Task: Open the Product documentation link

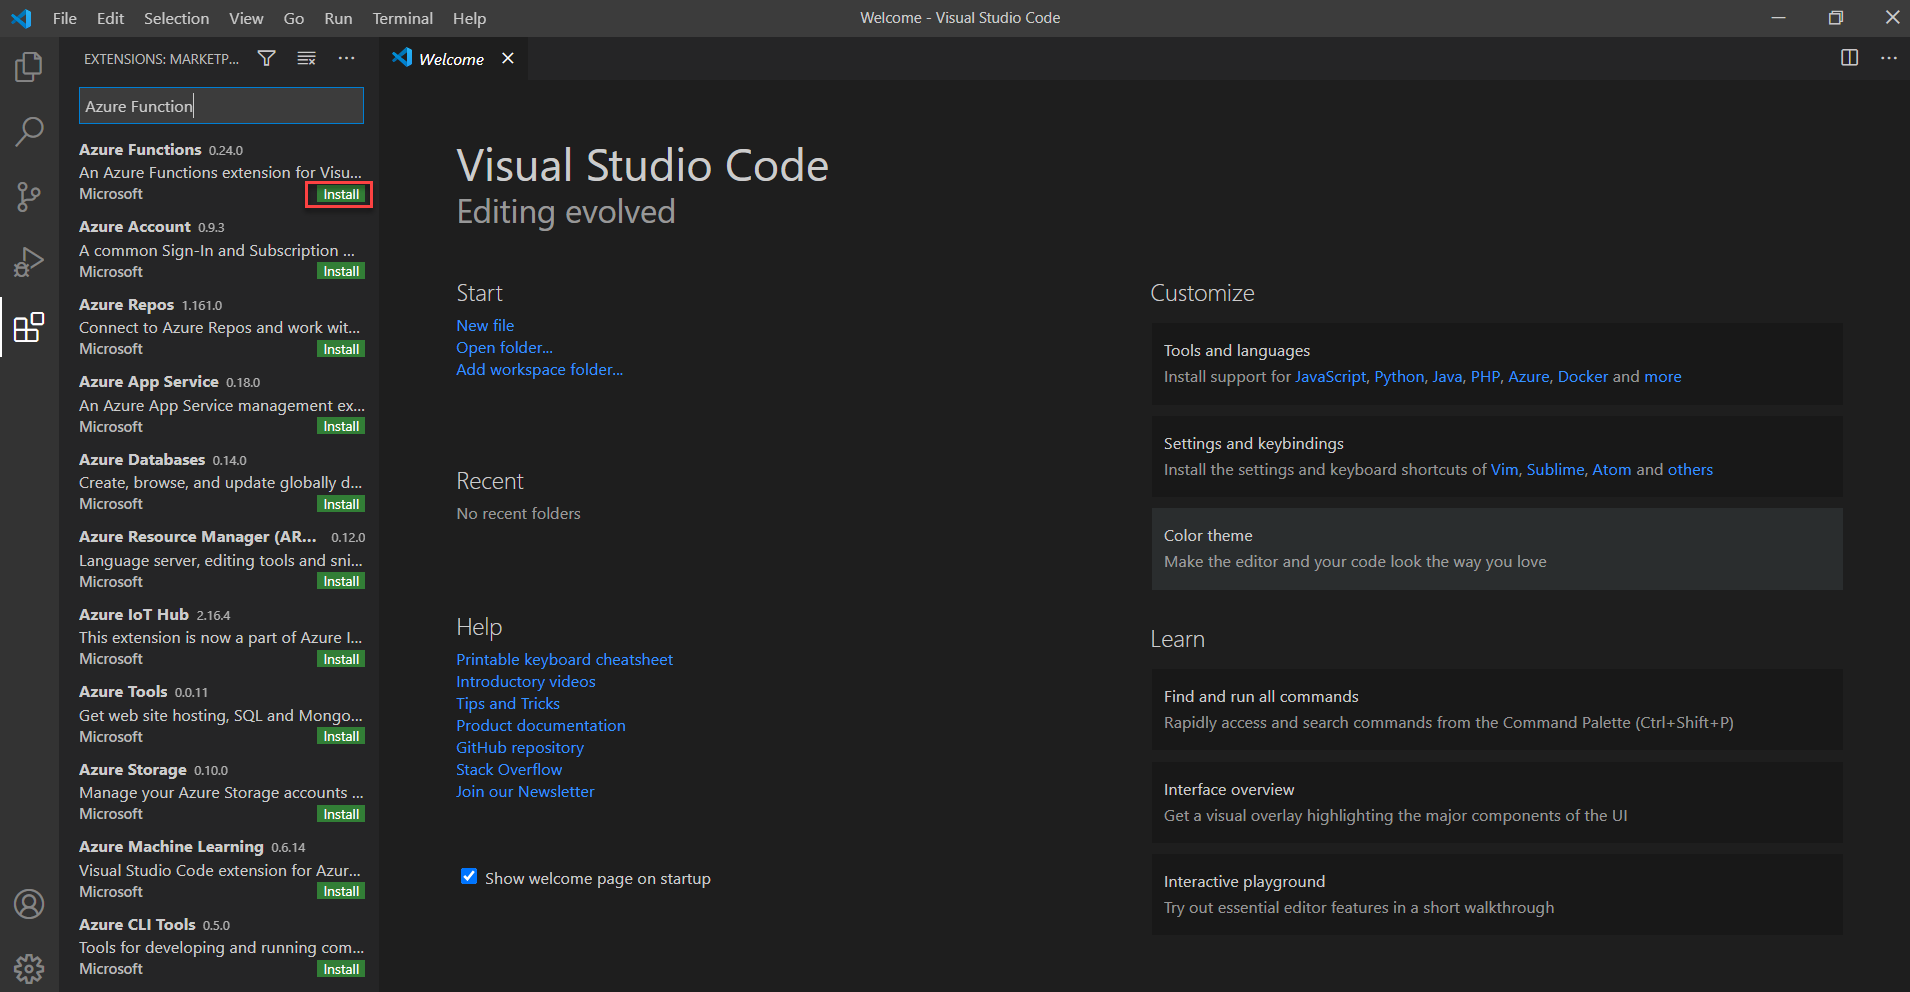Action: pos(541,725)
